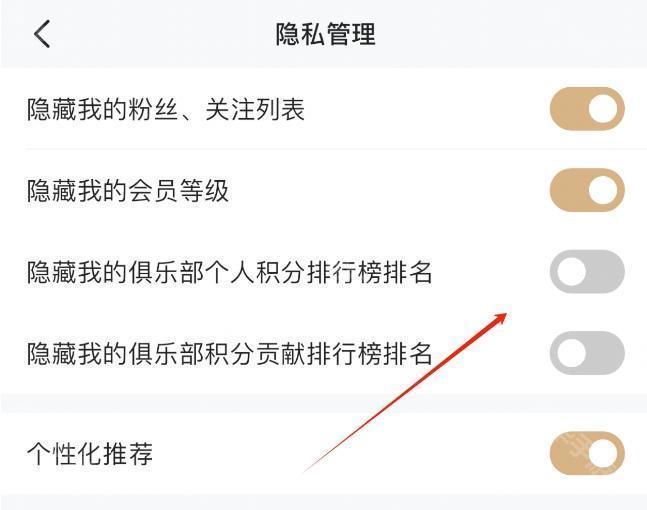Image resolution: width=647 pixels, height=510 pixels.
Task: Tap the white knob on 积分贡献 ranking switch
Action: tap(571, 353)
